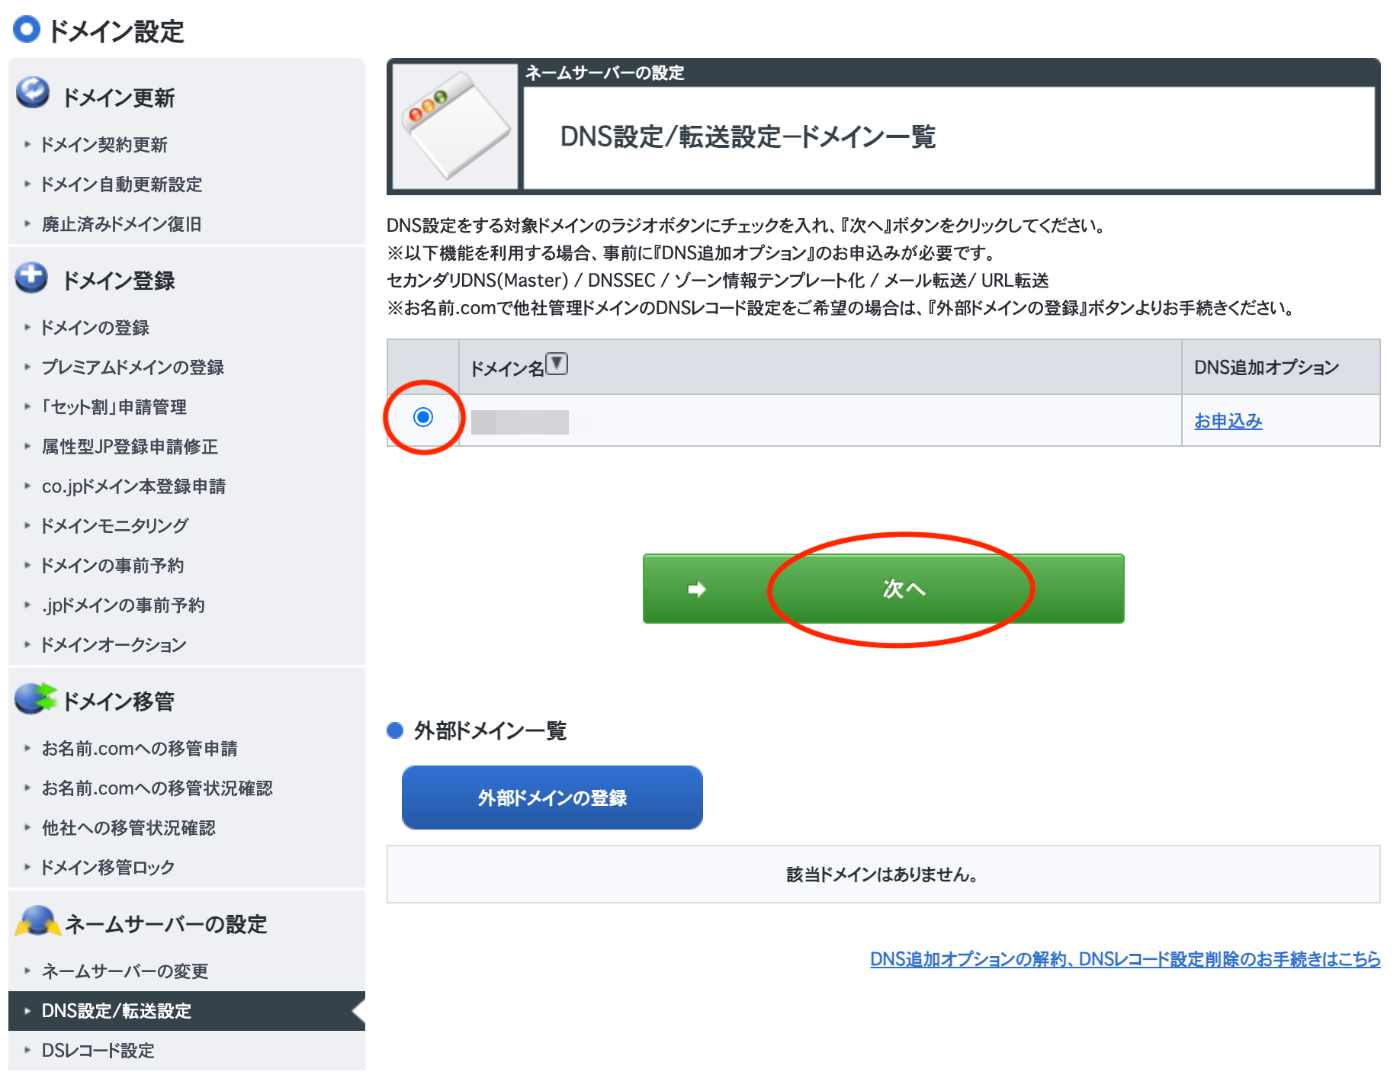Click the 外部ドメインの登録 button
Viewport: 1400px width, 1072px height.
point(551,797)
